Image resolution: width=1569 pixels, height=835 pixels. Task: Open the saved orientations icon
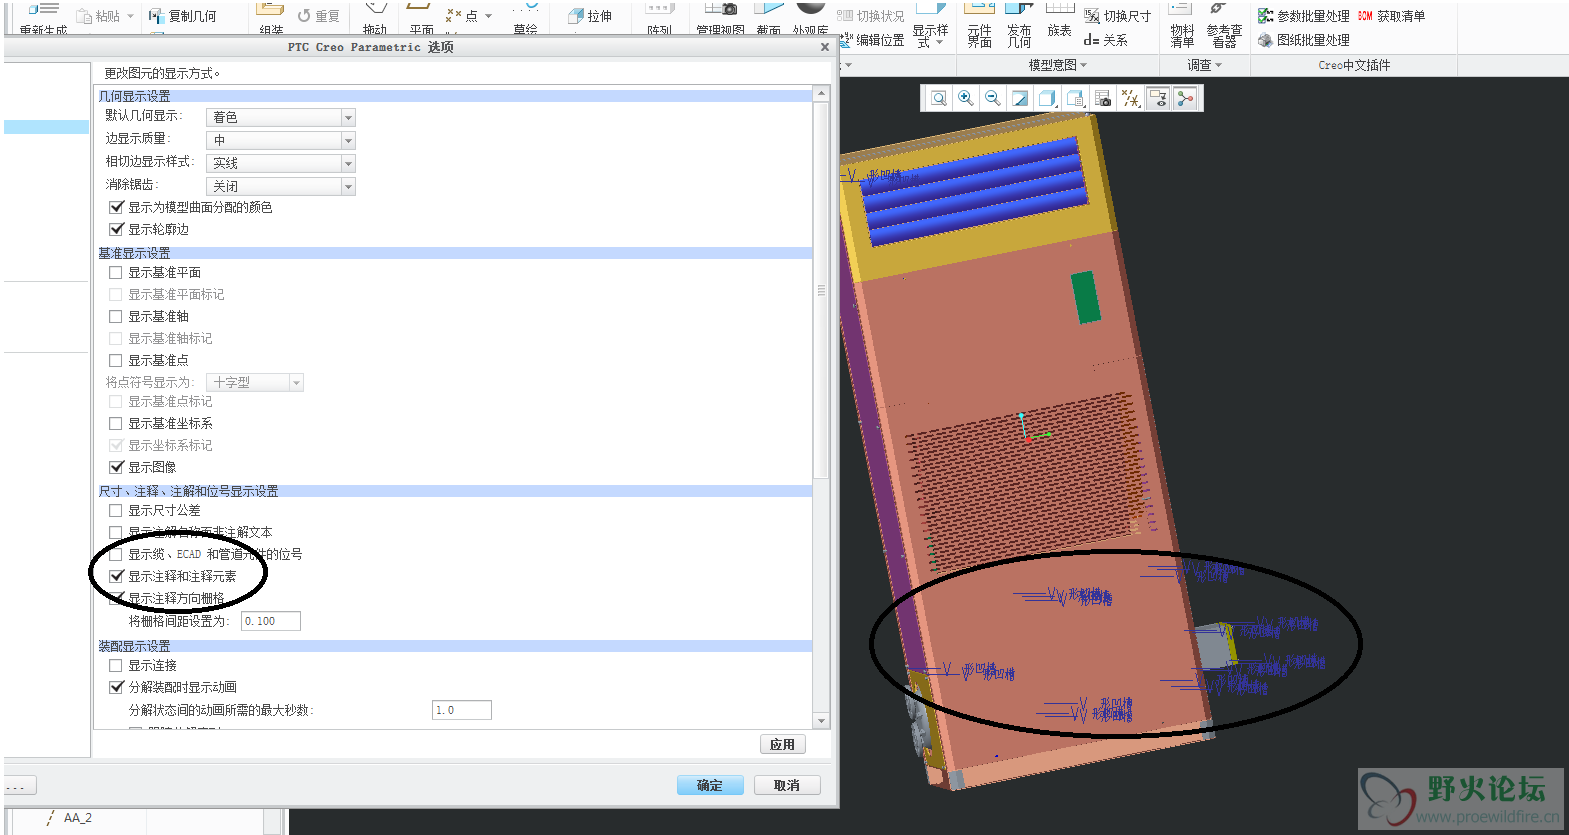pos(1075,98)
